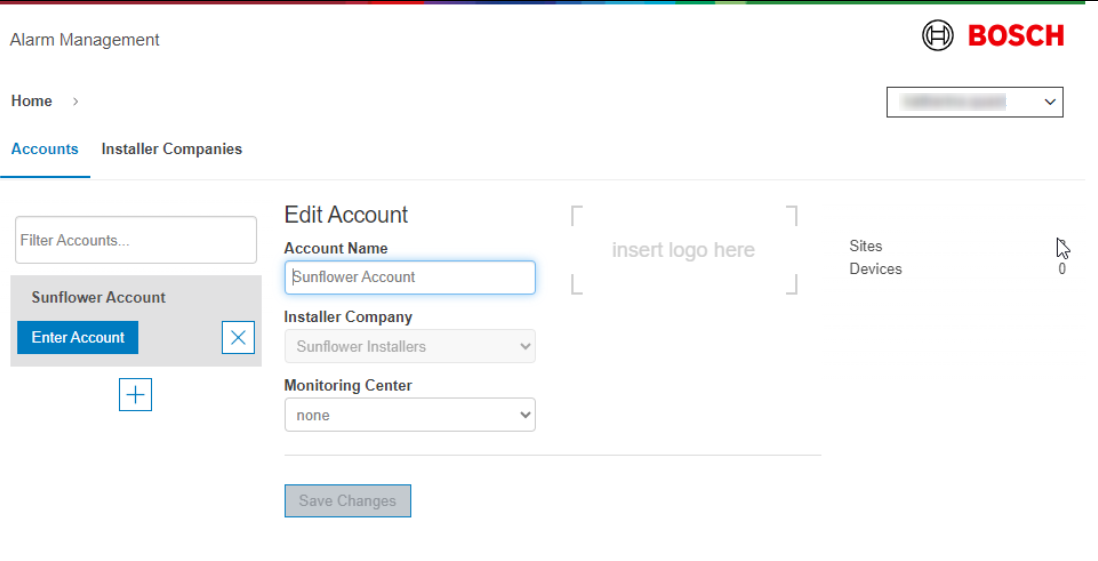This screenshot has width=1098, height=561.
Task: Expand the Monitoring Center dropdown
Action: tap(409, 415)
